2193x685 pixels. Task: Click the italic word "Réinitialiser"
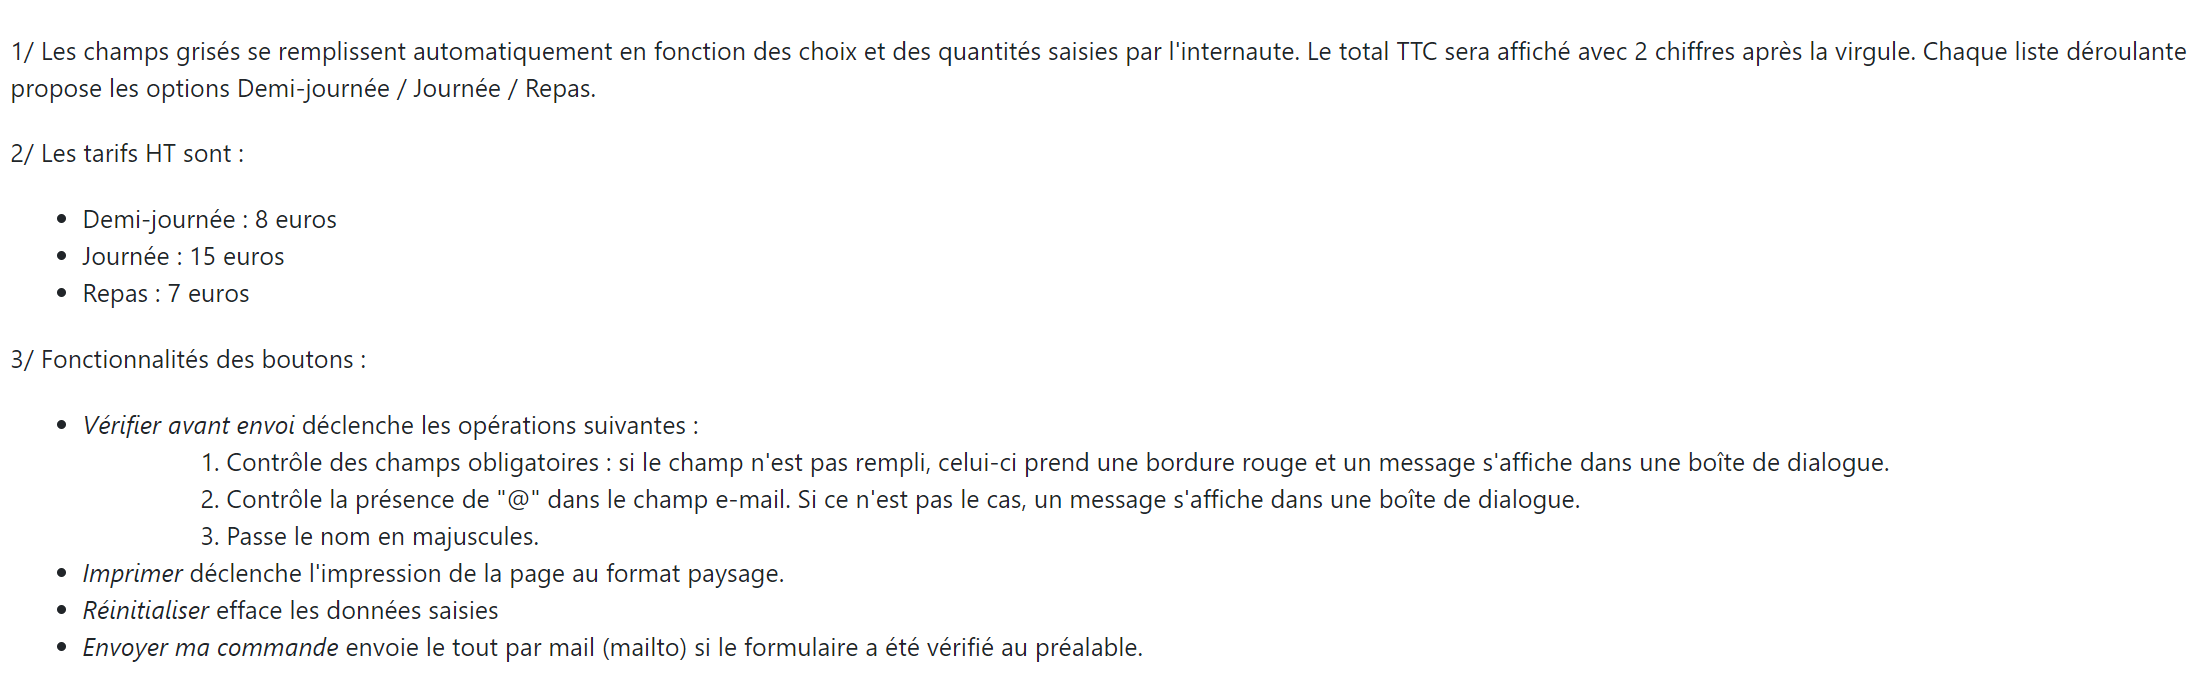146,611
